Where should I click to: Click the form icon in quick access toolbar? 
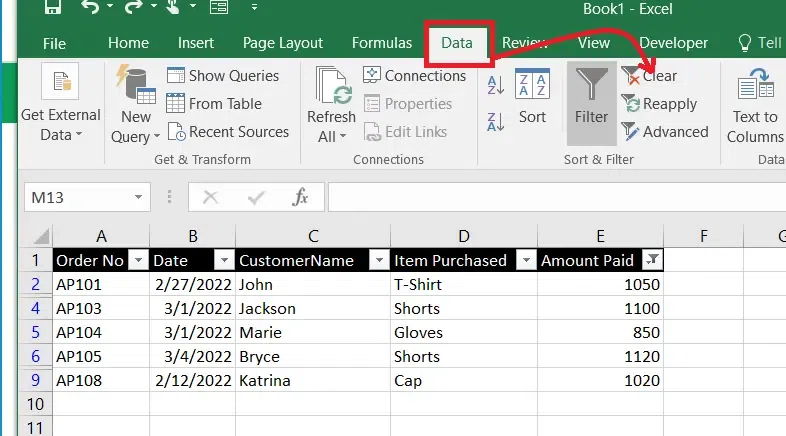[219, 7]
